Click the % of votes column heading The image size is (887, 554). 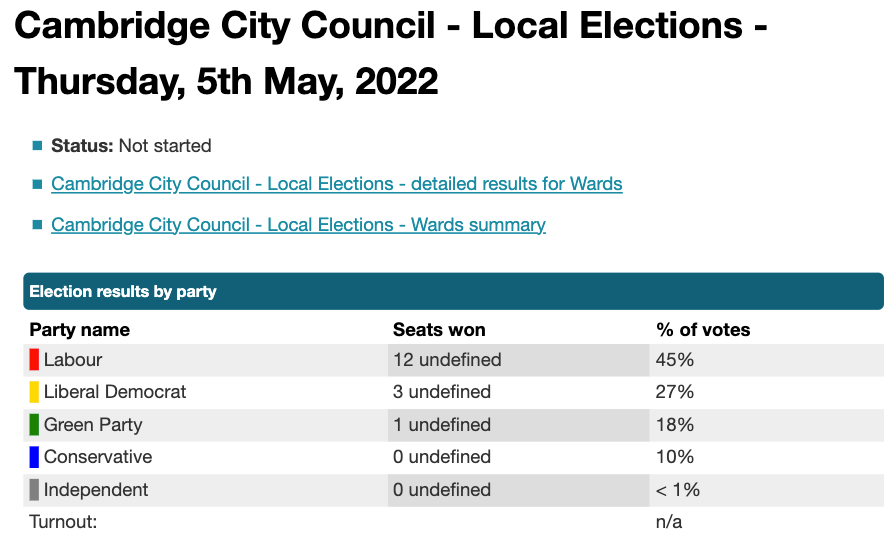click(x=702, y=329)
